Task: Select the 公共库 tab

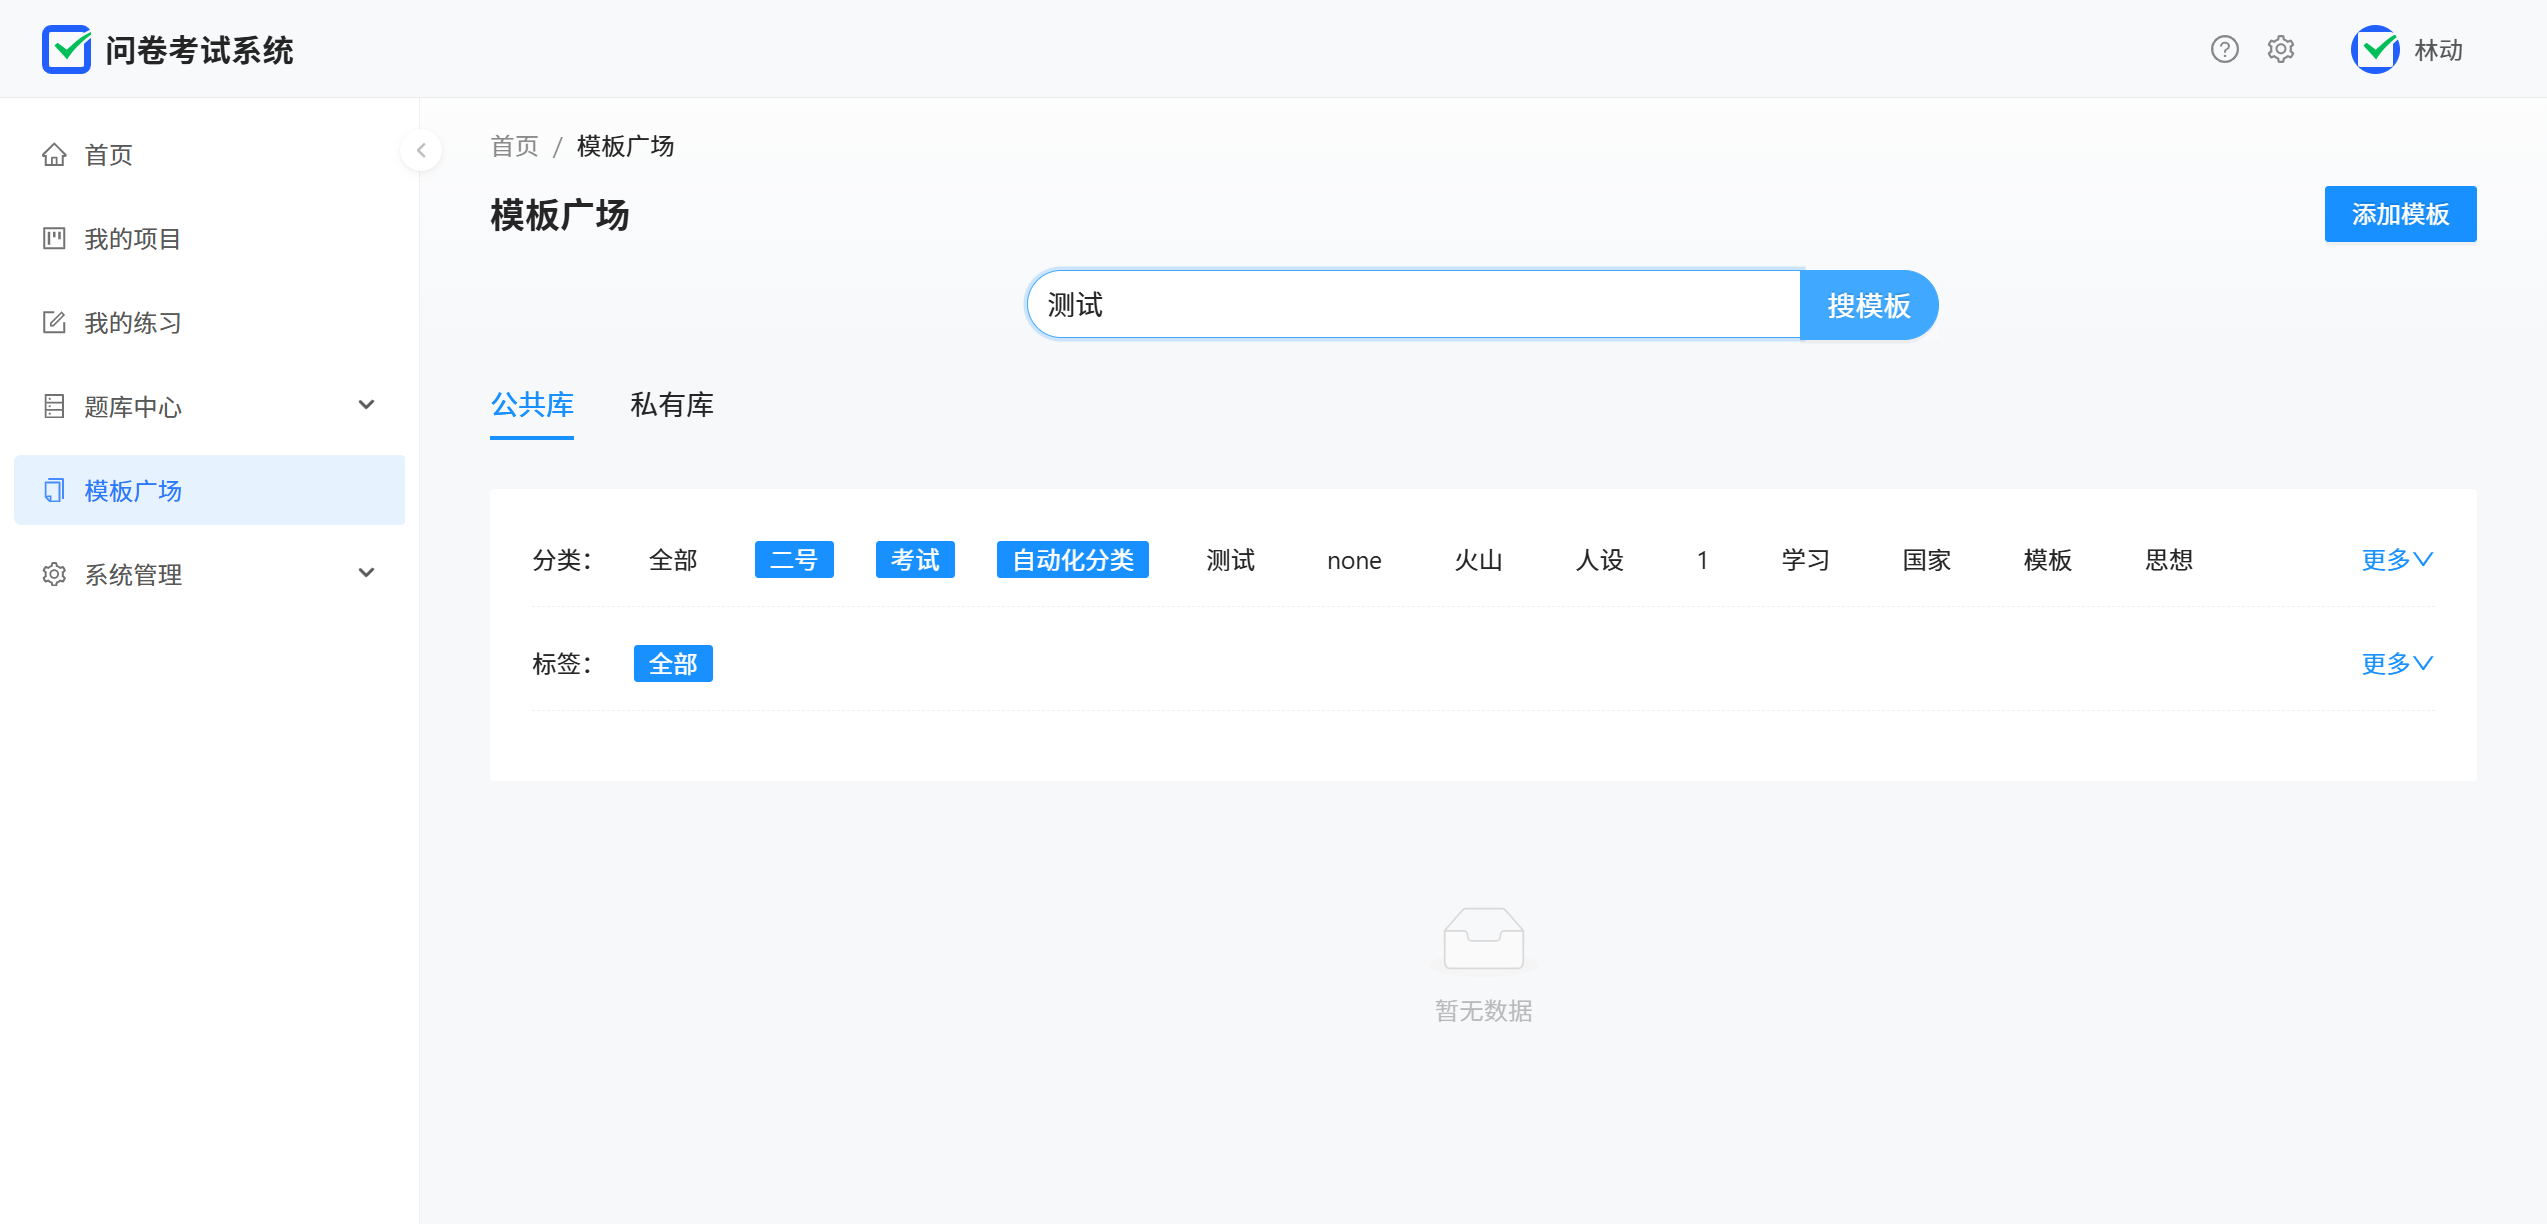Action: (x=532, y=405)
